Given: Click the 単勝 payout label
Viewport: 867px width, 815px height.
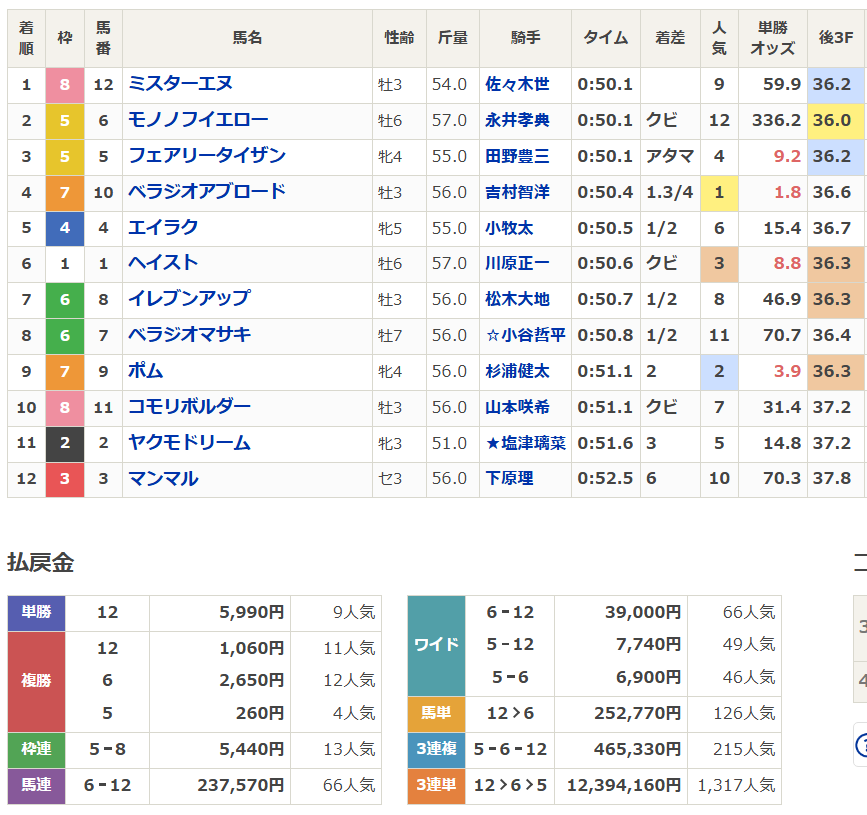Looking at the screenshot, I should point(36,613).
